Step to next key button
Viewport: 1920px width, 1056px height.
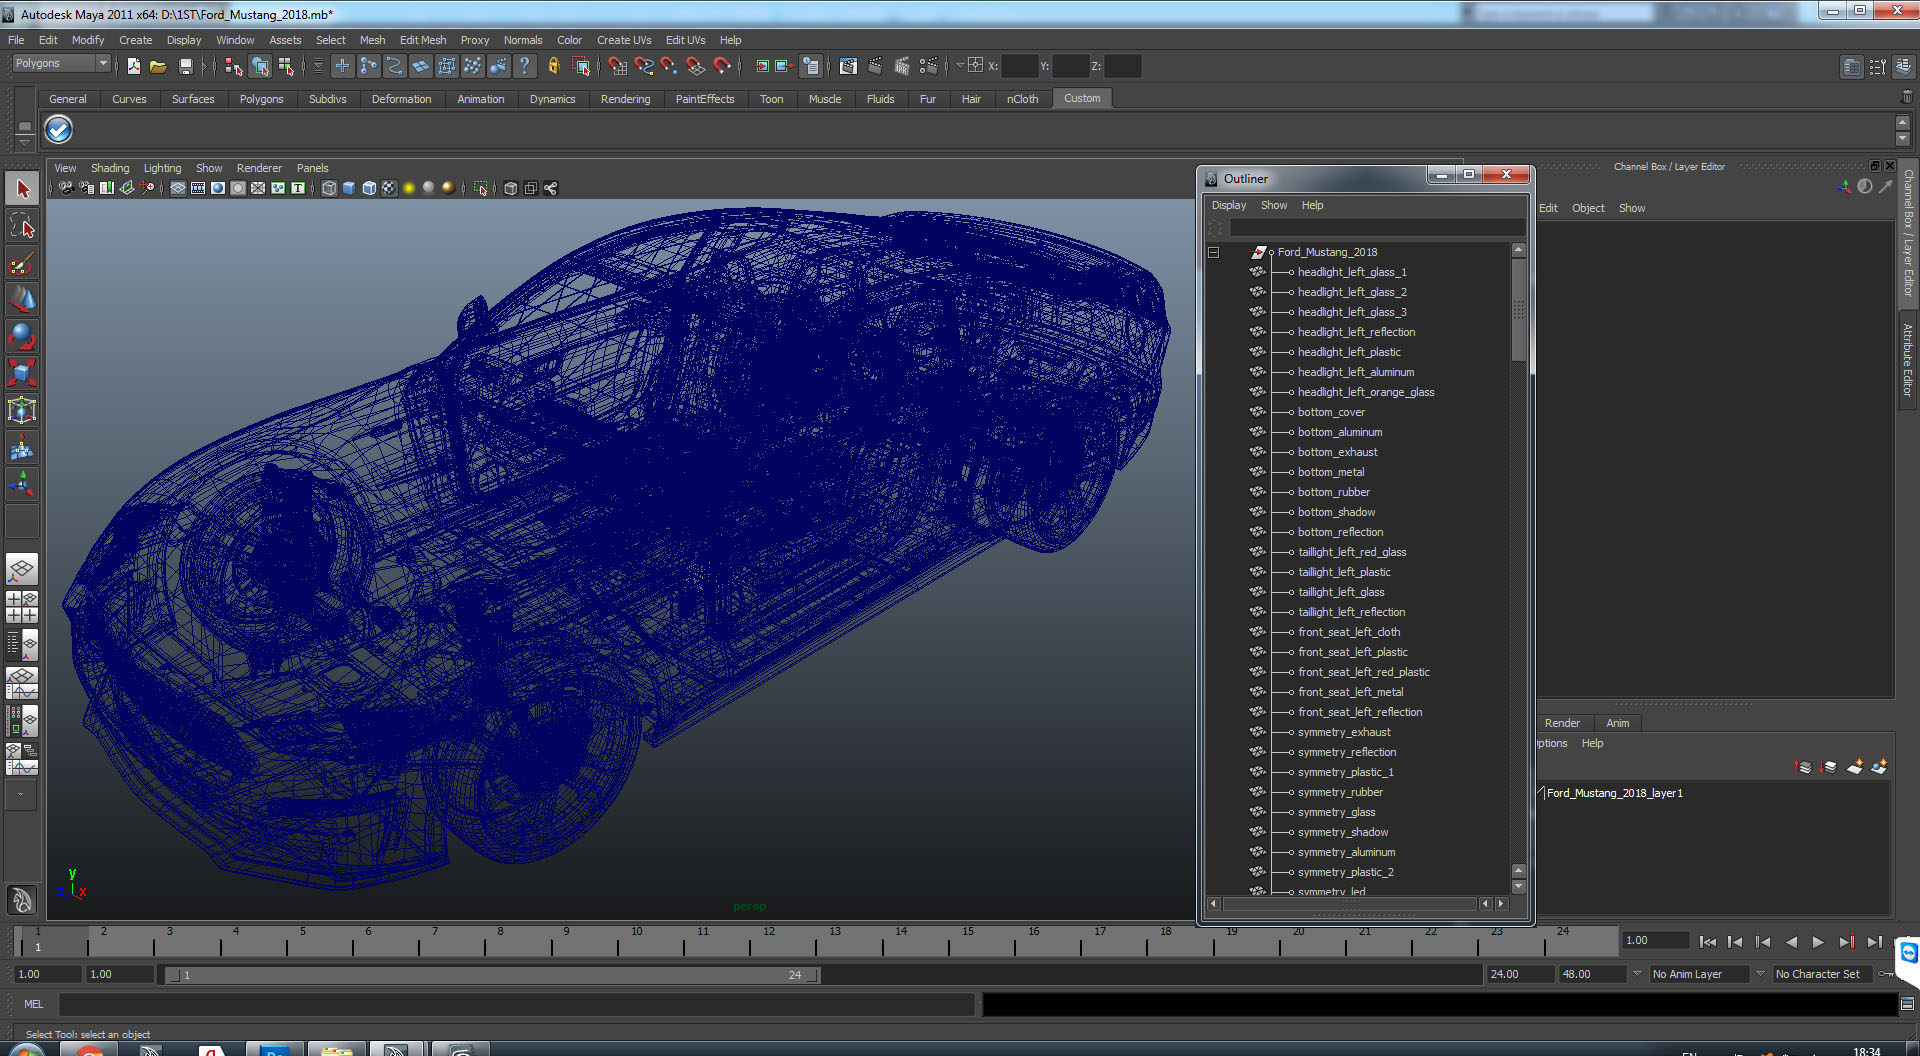pos(1846,942)
